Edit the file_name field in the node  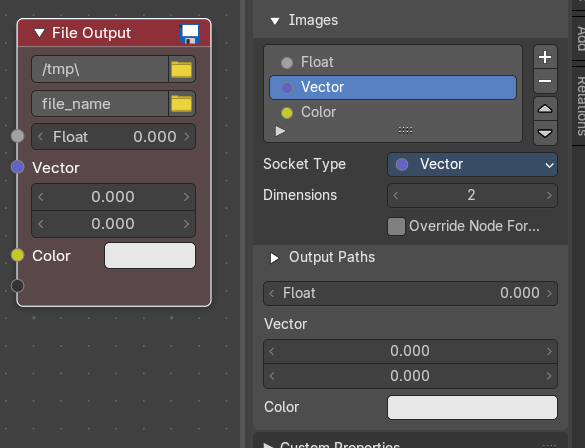[x=100, y=104]
